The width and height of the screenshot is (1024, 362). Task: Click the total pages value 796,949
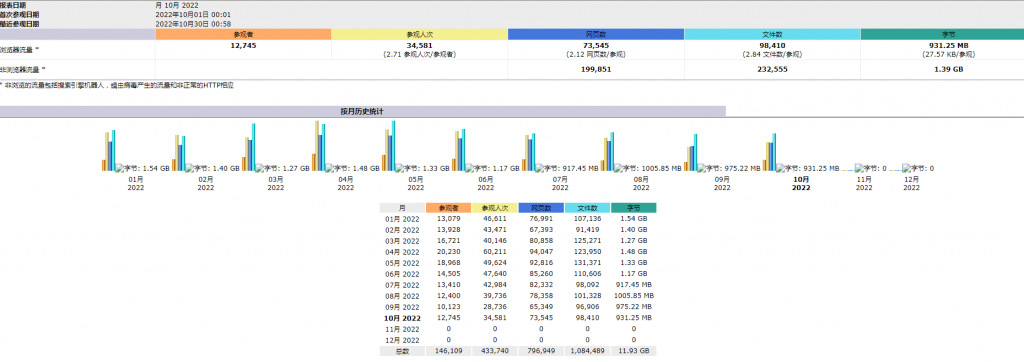tap(541, 352)
